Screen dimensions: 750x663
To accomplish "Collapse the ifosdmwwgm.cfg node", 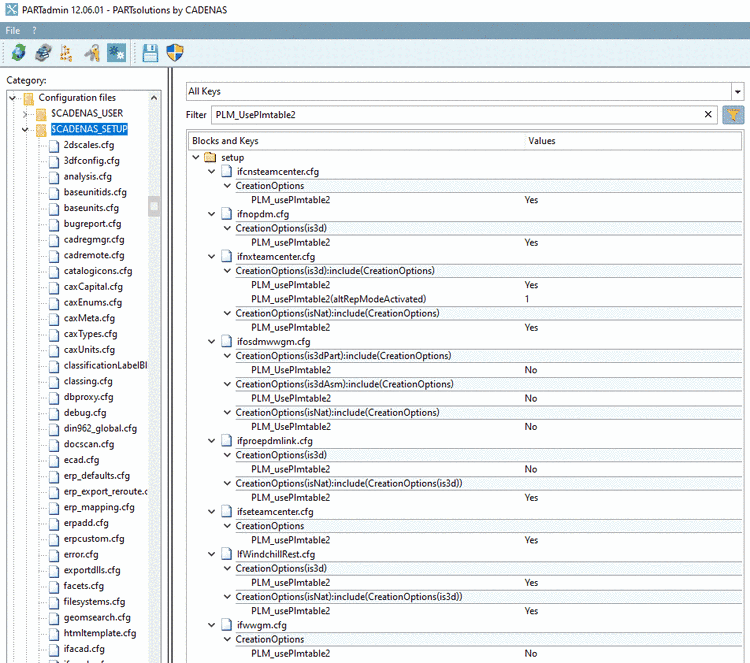I will pyautogui.click(x=211, y=342).
